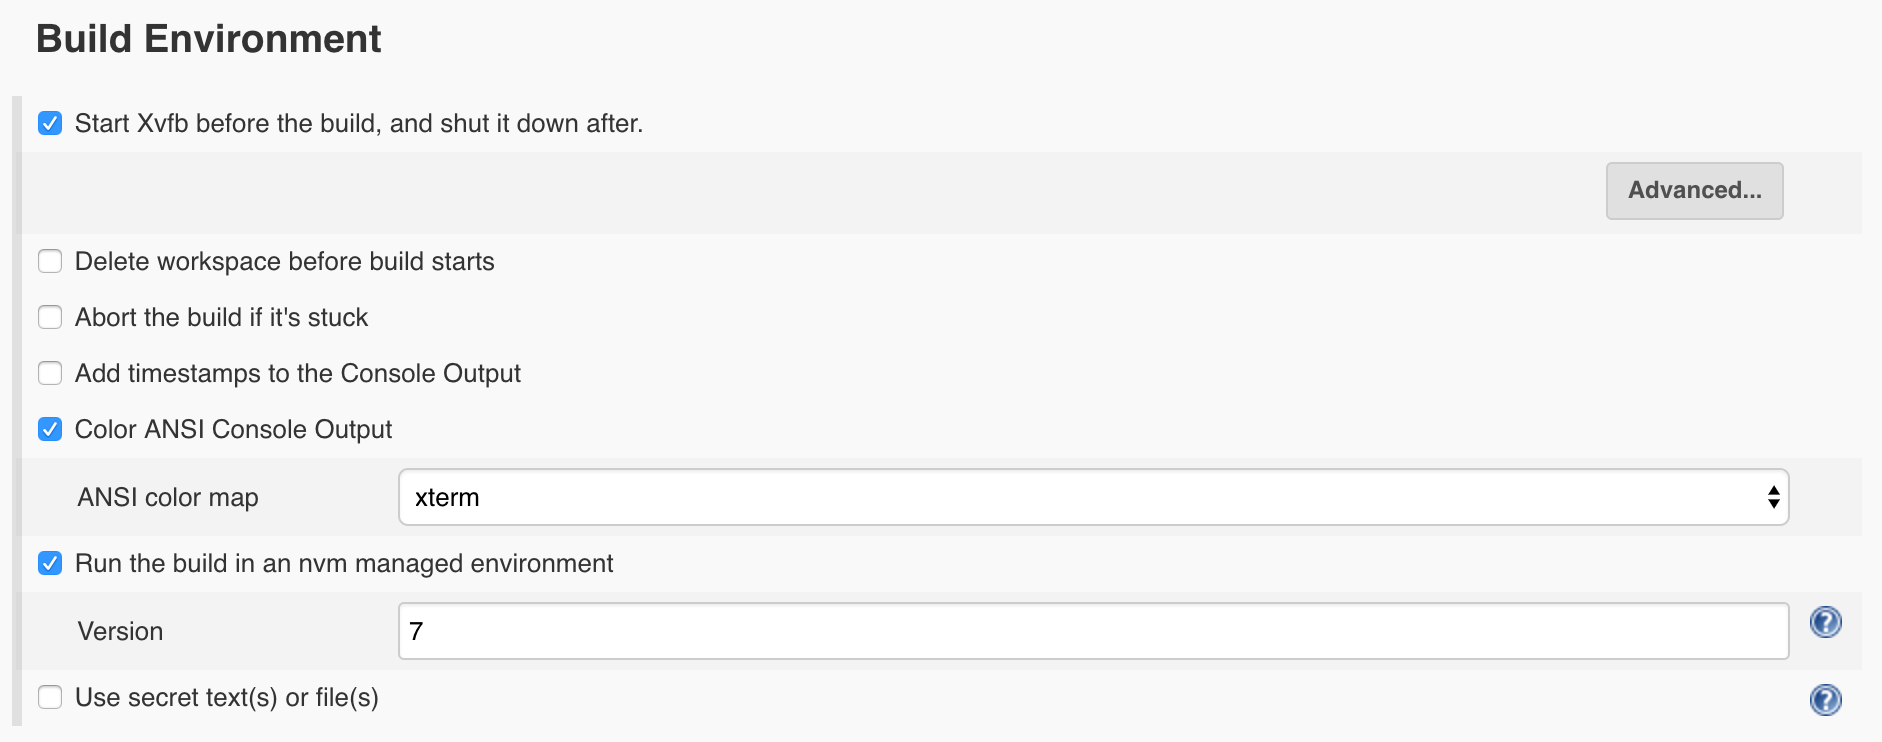1882x742 pixels.
Task: Check Abort the build if it's stuck
Action: click(x=50, y=317)
